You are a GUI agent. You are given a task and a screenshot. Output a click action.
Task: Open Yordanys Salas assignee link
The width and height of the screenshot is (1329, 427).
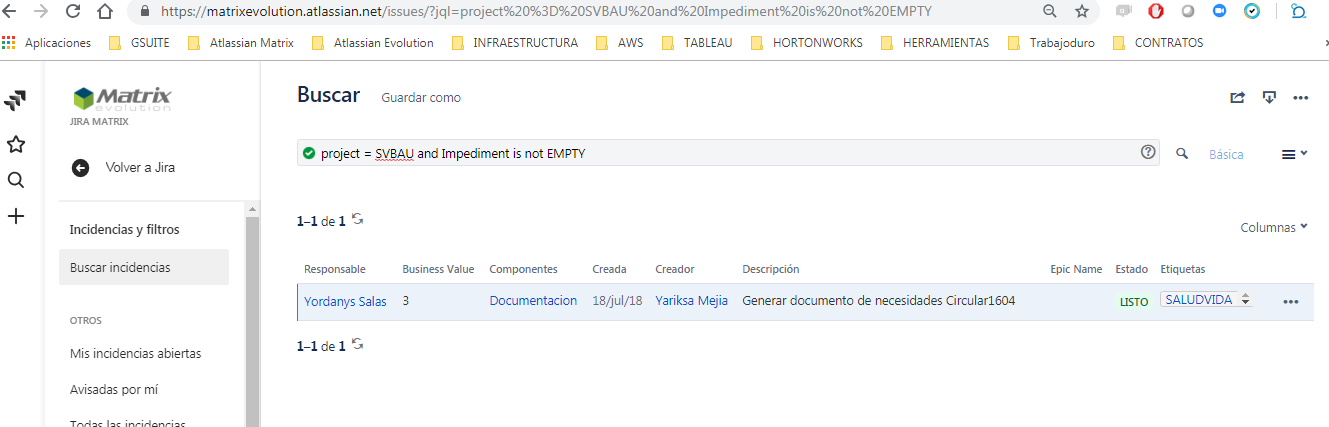(x=345, y=301)
